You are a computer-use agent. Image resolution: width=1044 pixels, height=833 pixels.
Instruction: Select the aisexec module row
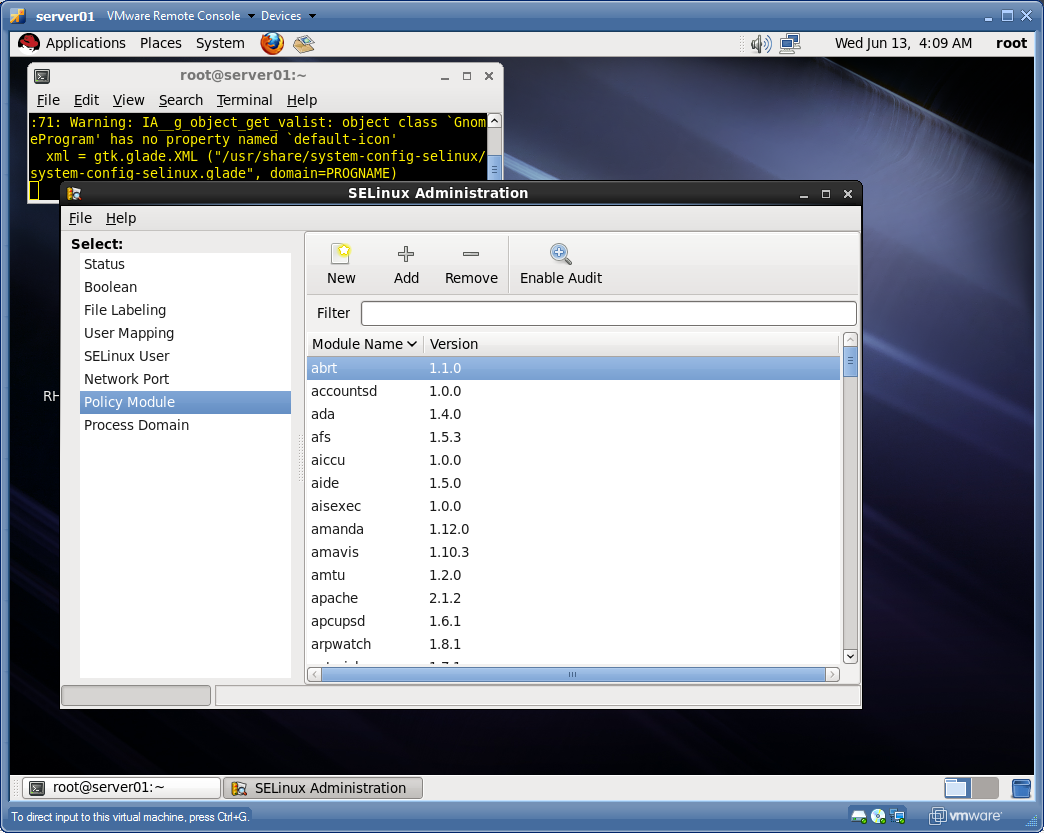tap(573, 506)
